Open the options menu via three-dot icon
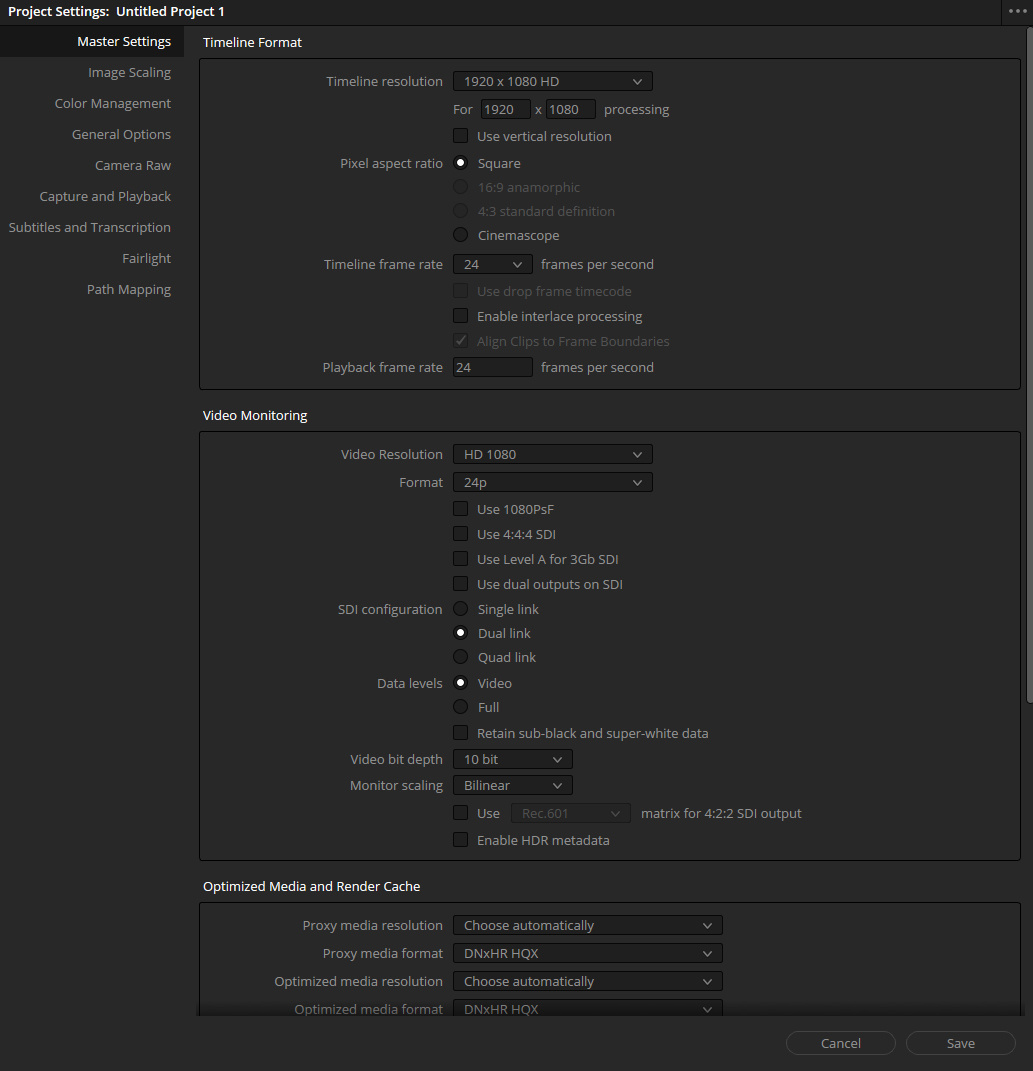The height and width of the screenshot is (1071, 1033). (x=1018, y=11)
